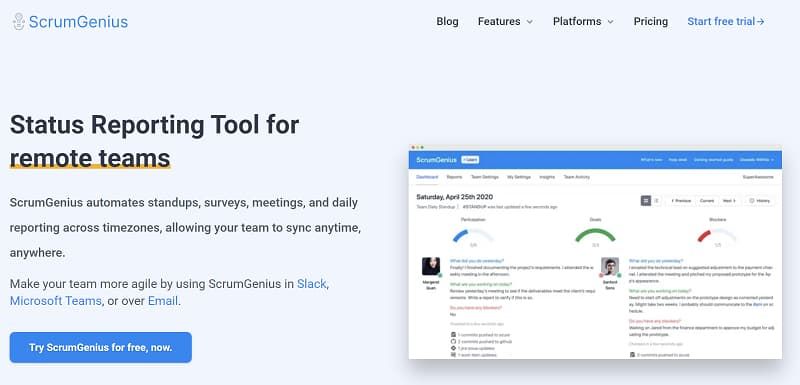
Task: Select the Insights tab in screenshot
Action: coord(547,177)
